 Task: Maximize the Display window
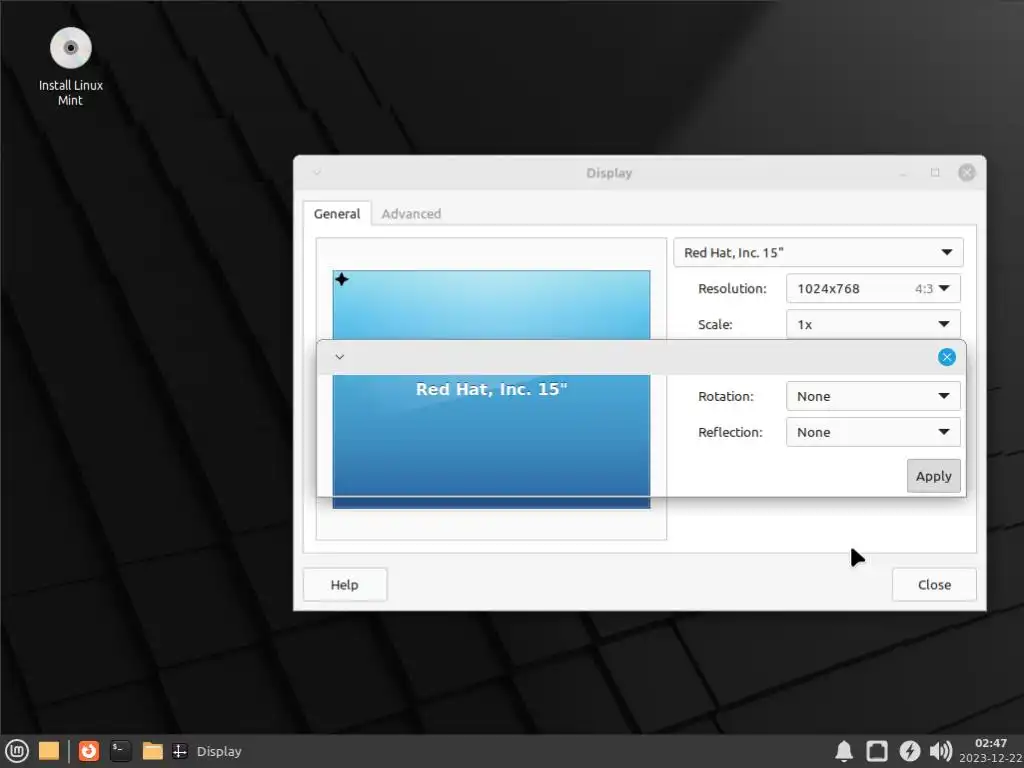tap(935, 172)
